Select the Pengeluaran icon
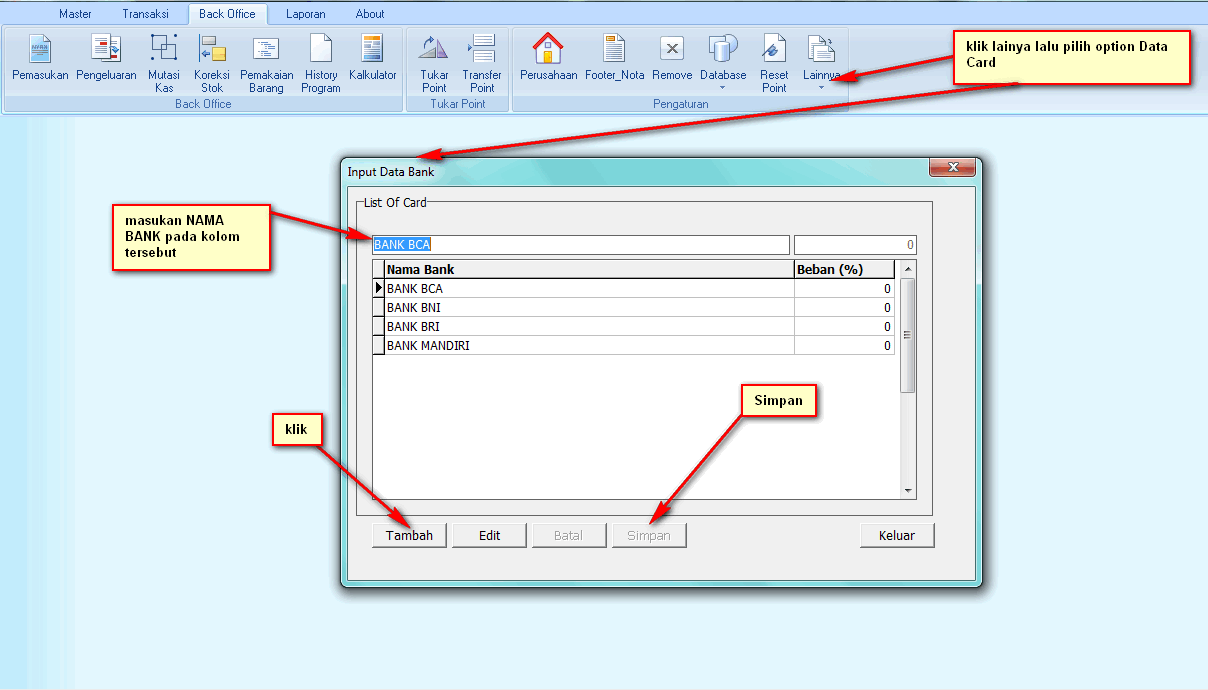1208x690 pixels. click(x=105, y=60)
